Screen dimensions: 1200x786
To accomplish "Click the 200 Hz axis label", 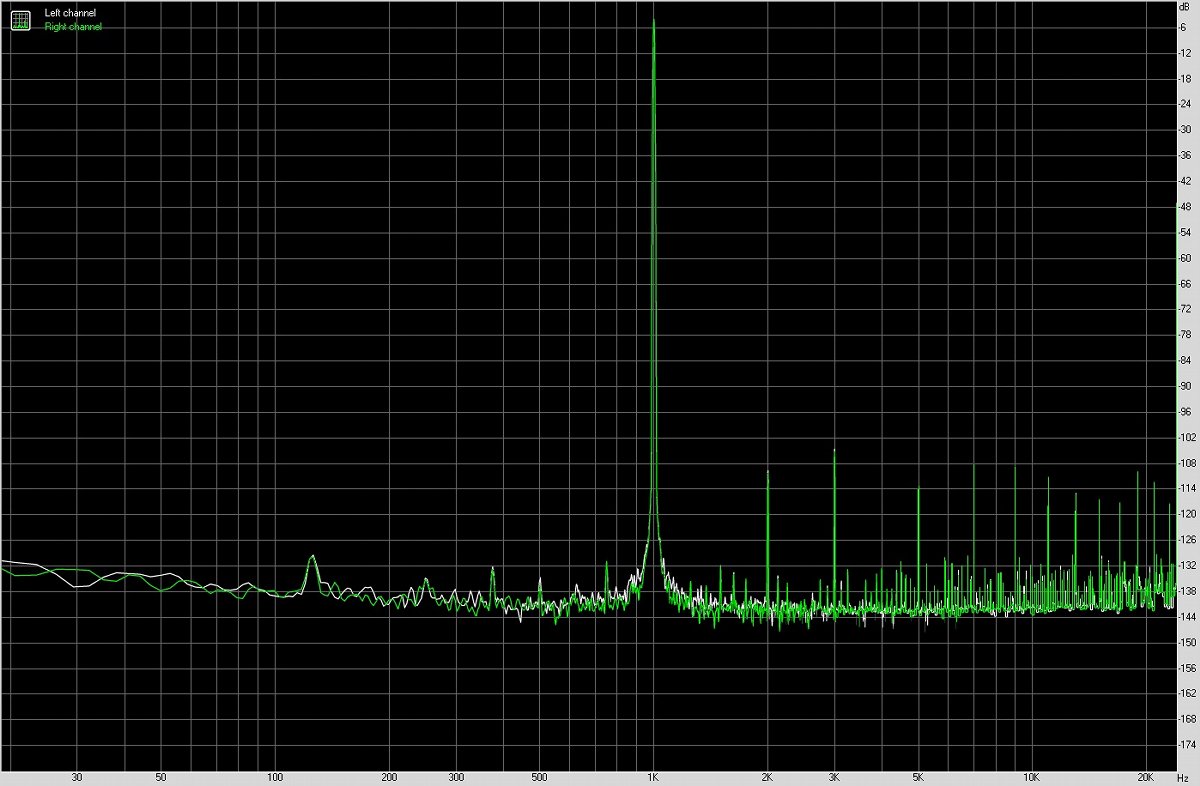I will [x=390, y=775].
